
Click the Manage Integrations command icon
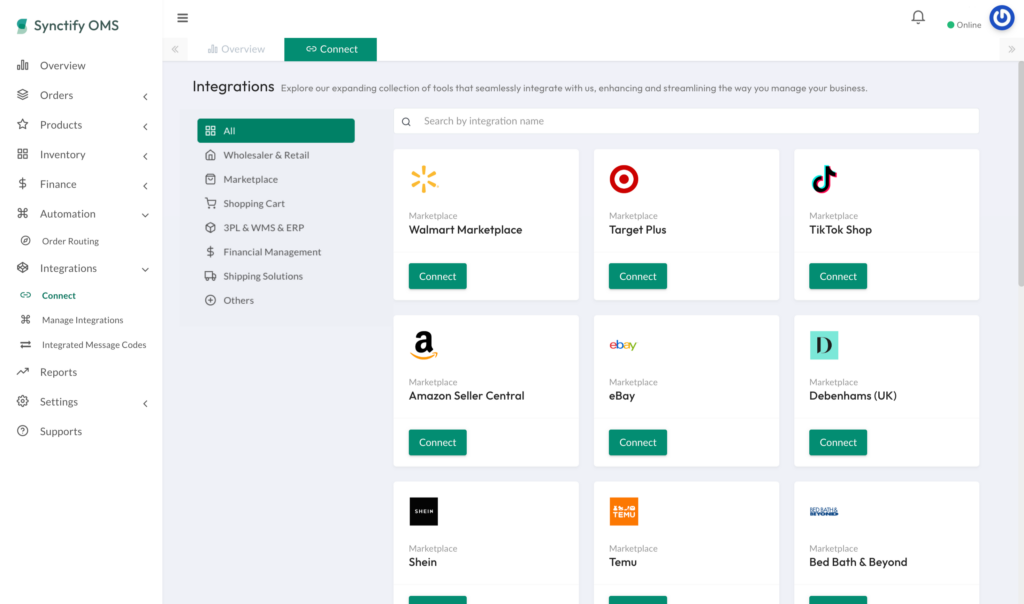coord(25,319)
